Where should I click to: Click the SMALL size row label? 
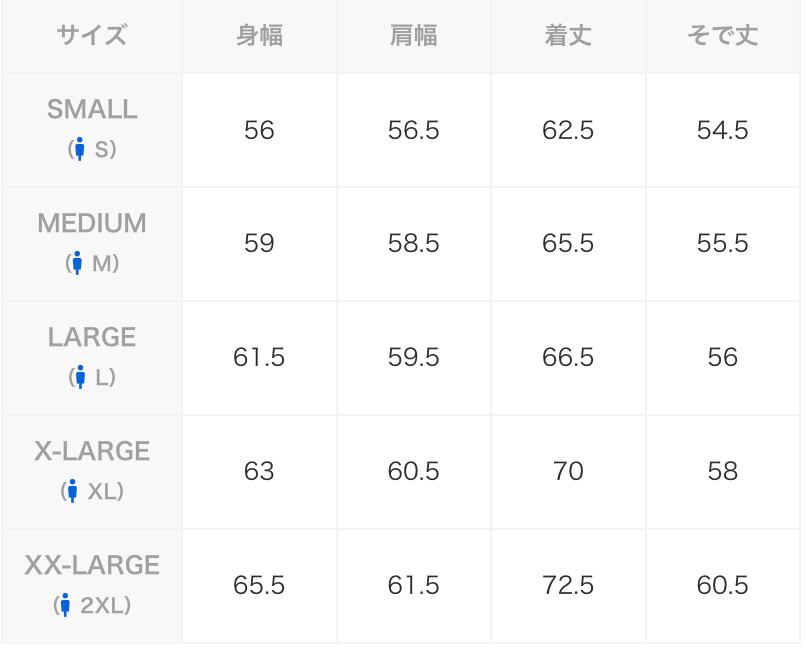(92, 110)
